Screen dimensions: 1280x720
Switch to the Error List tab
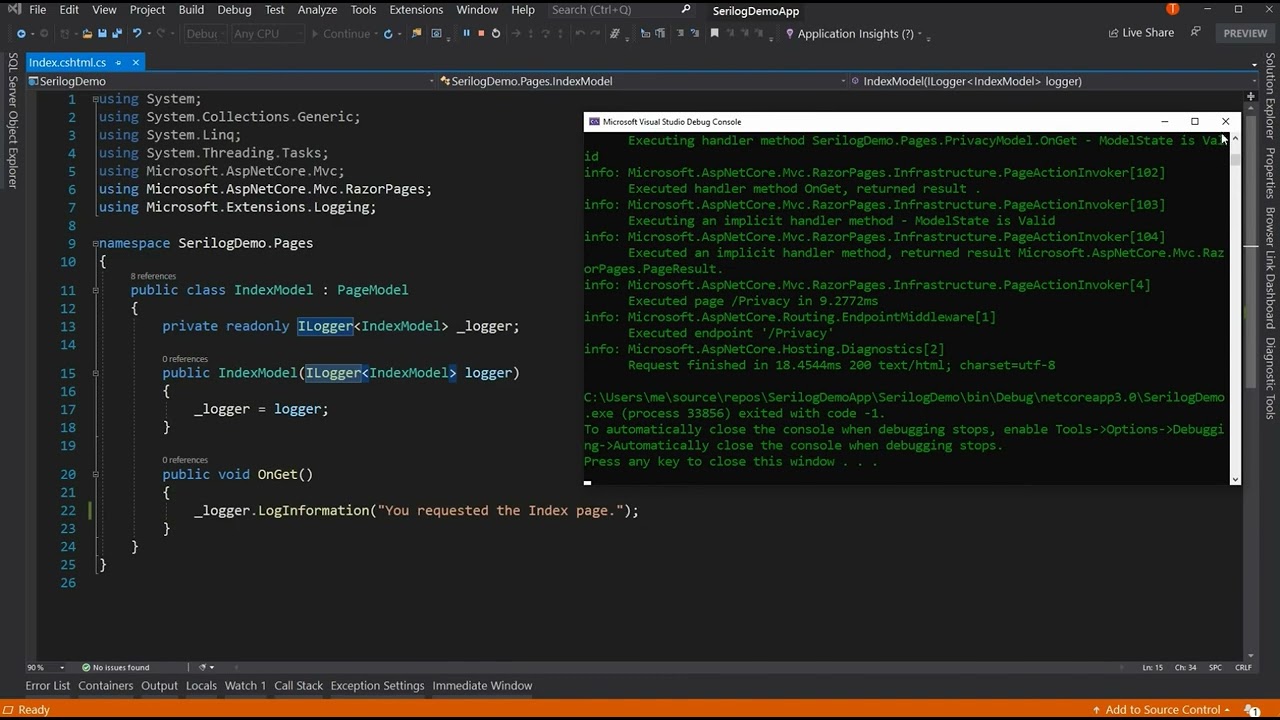coord(48,686)
